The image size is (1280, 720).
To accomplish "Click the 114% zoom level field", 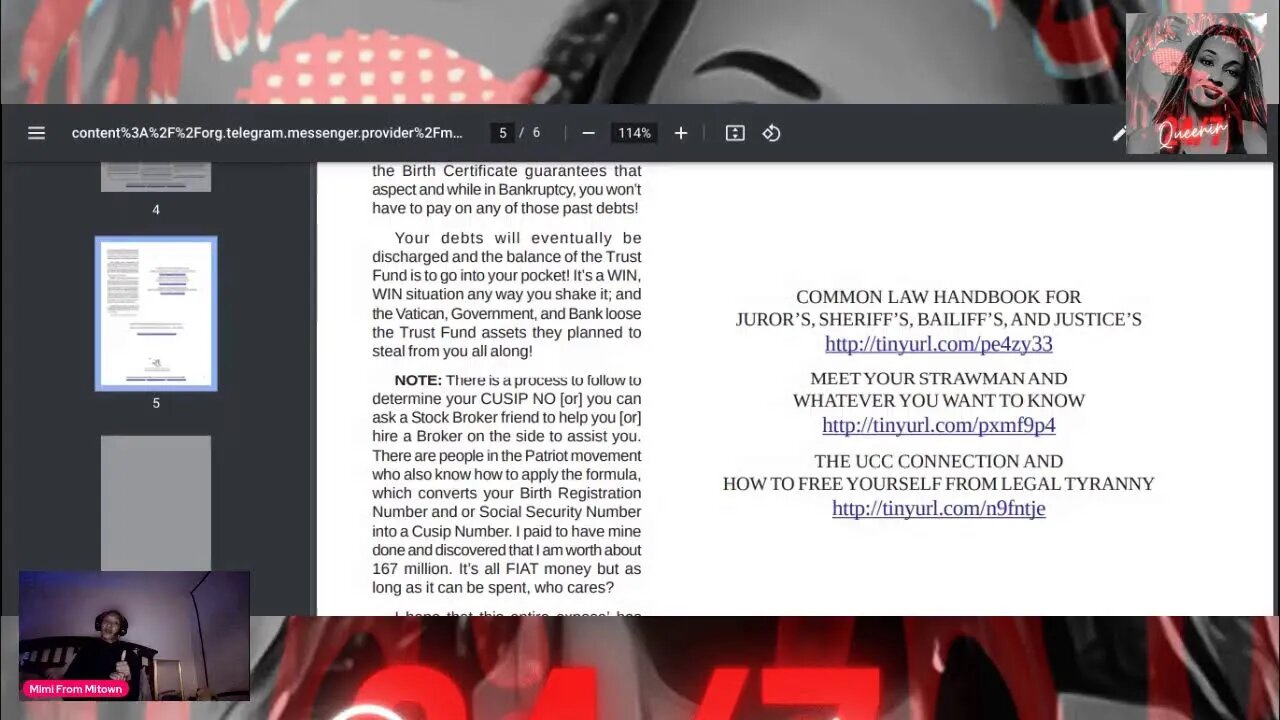I will click(634, 133).
